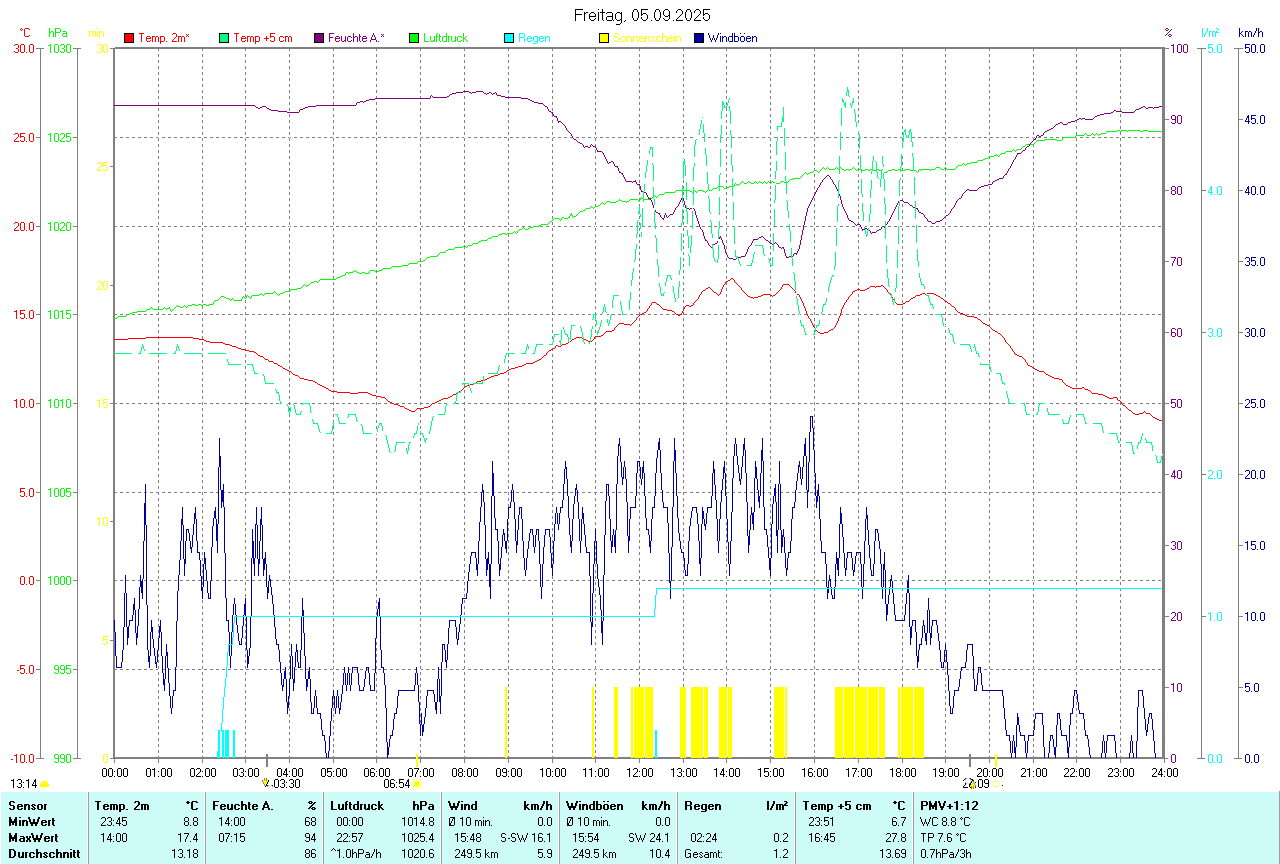Click the hPa axis unit label

(57, 33)
